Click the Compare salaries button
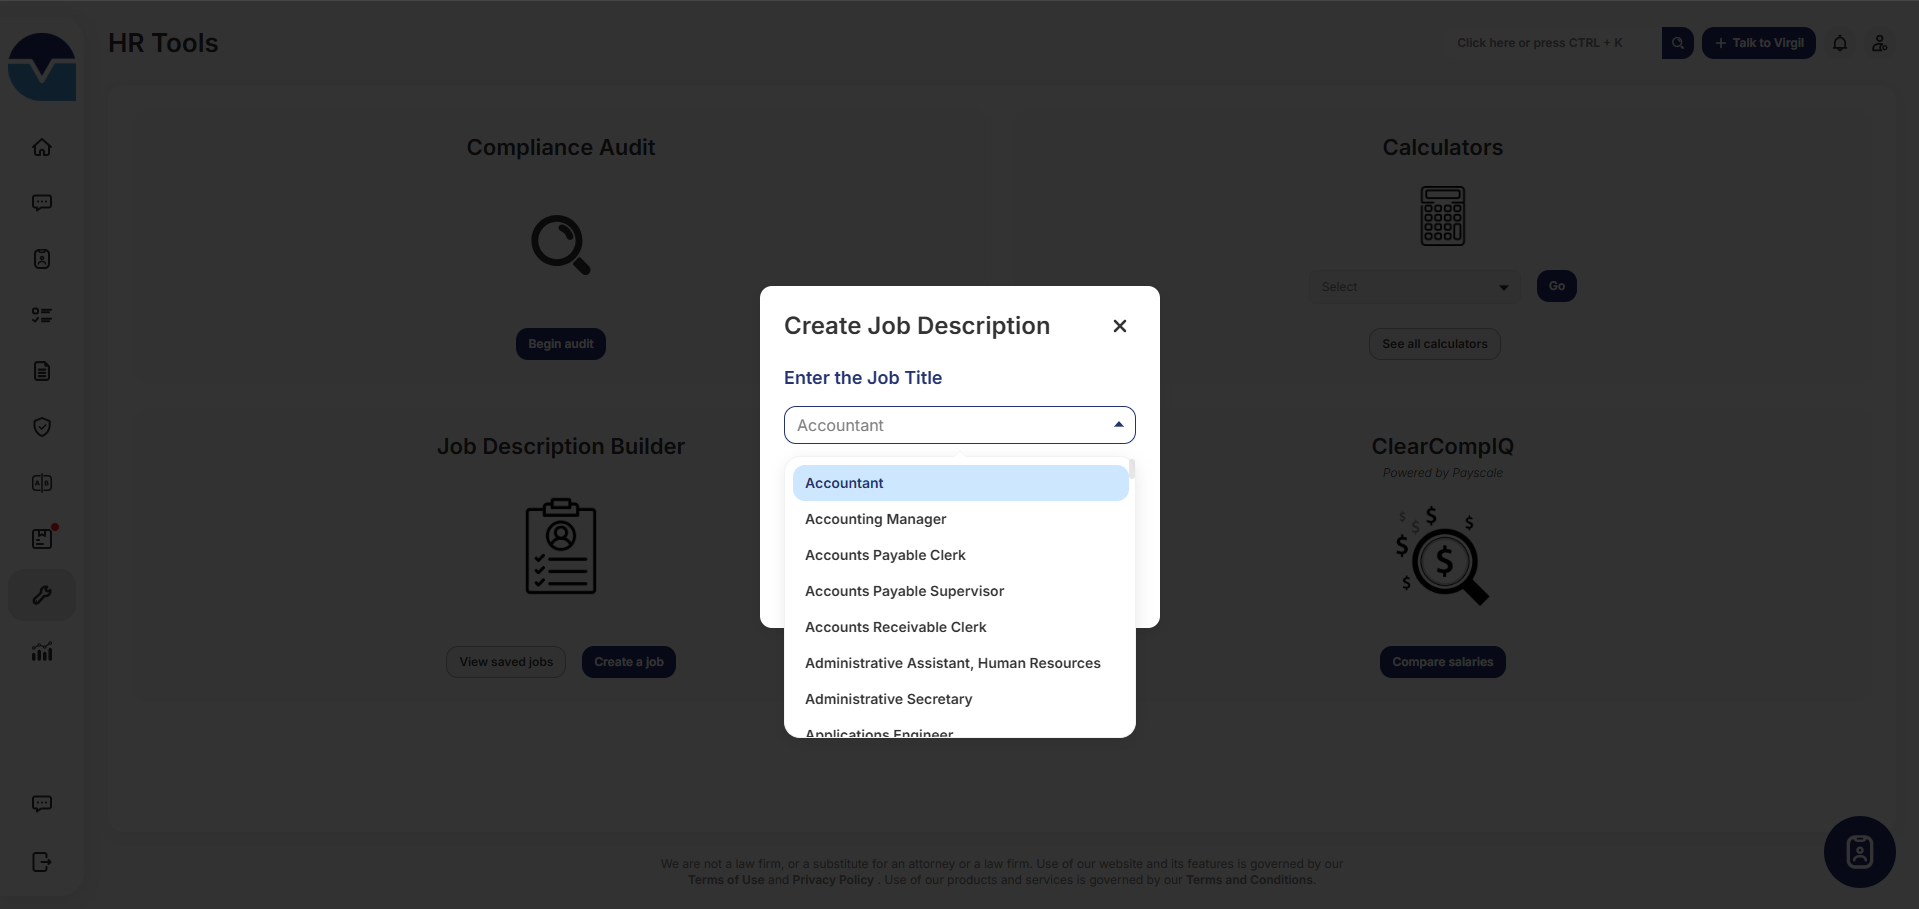The image size is (1919, 909). tap(1443, 662)
